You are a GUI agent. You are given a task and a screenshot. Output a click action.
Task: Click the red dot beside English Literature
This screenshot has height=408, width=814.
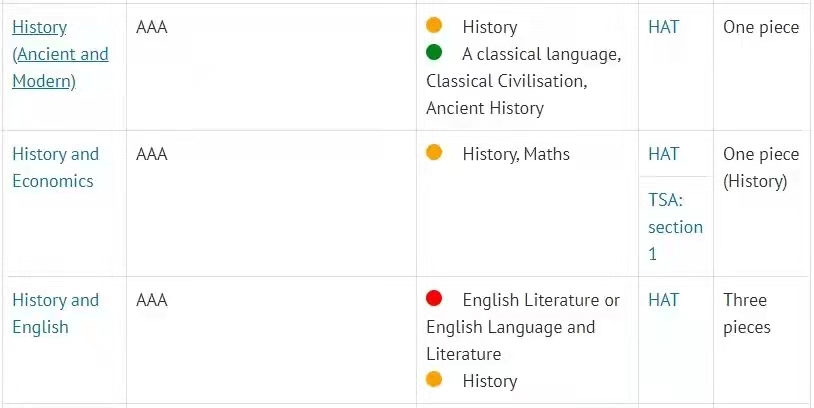434,298
